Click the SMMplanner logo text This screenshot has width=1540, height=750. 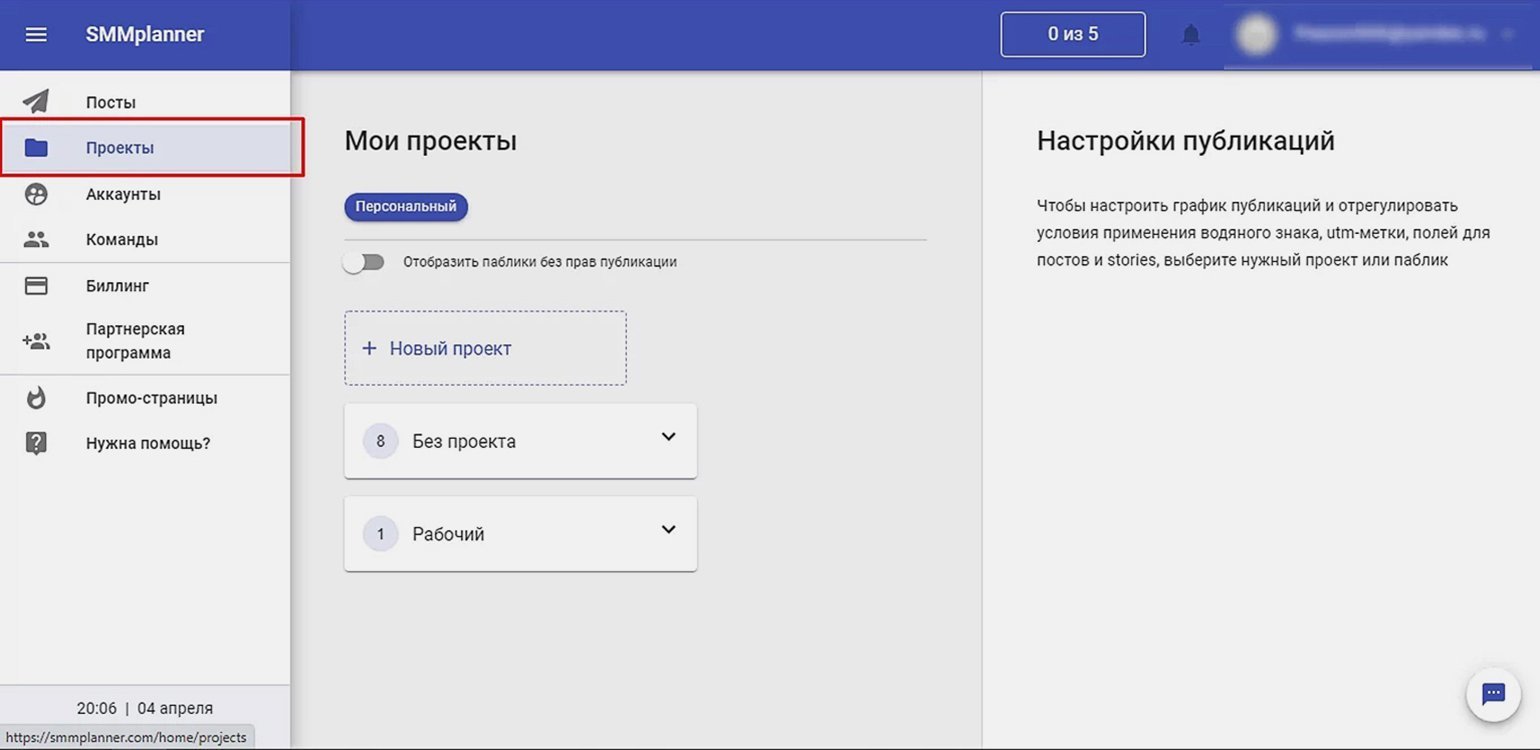click(x=145, y=35)
